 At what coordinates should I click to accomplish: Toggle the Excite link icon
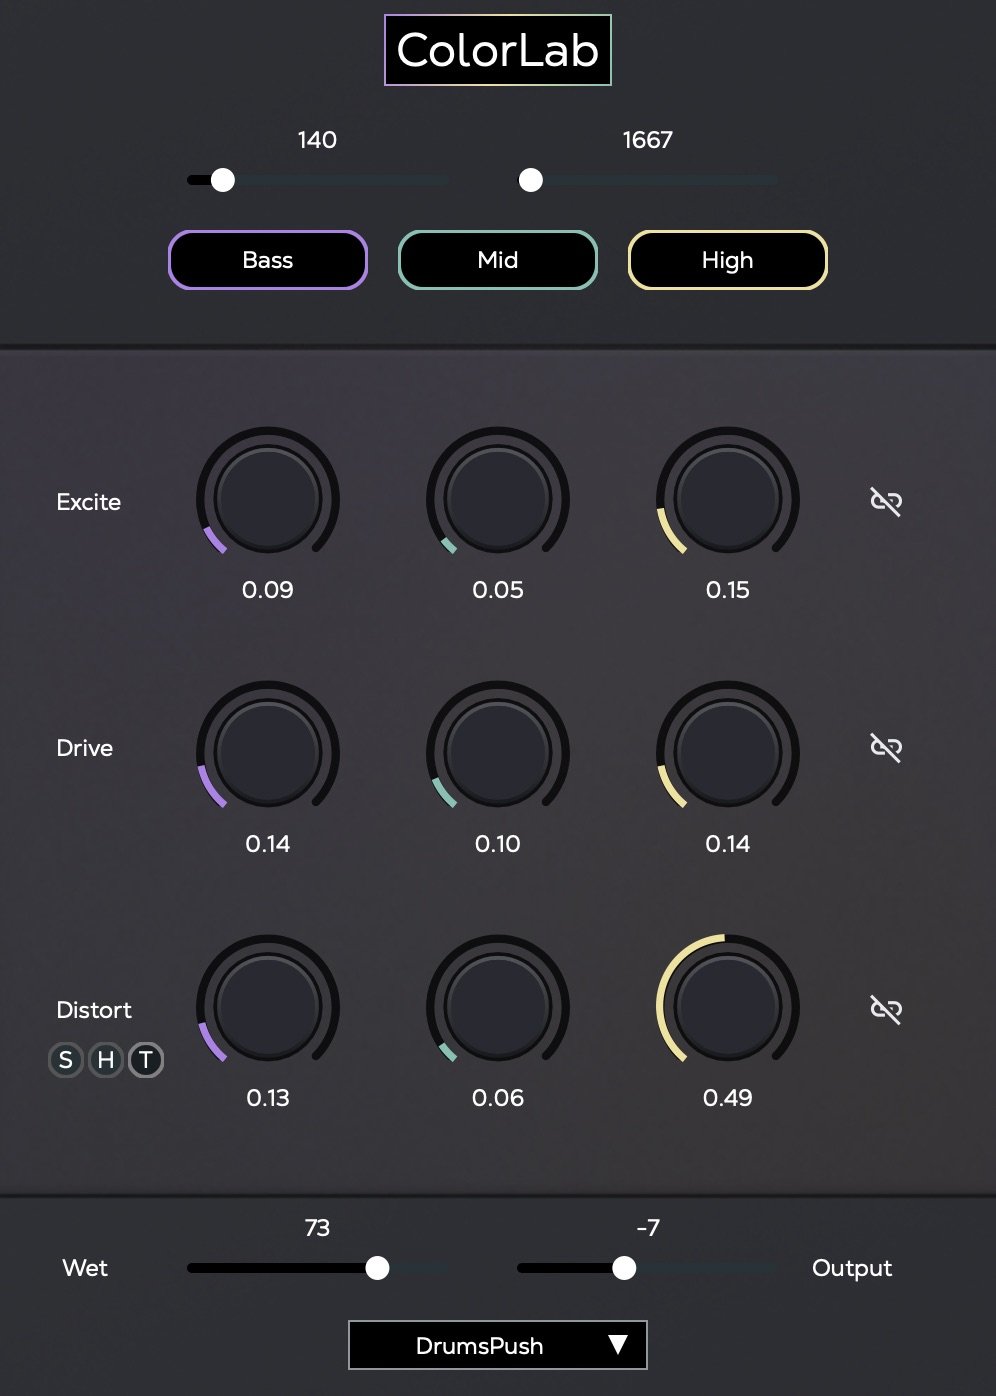(886, 502)
